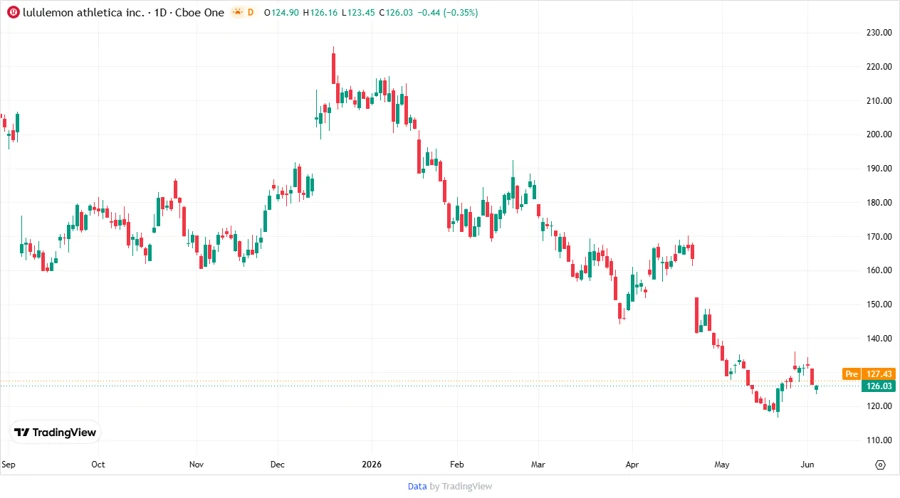Click the 220.00 price axis label
900x498 pixels.
click(879, 67)
